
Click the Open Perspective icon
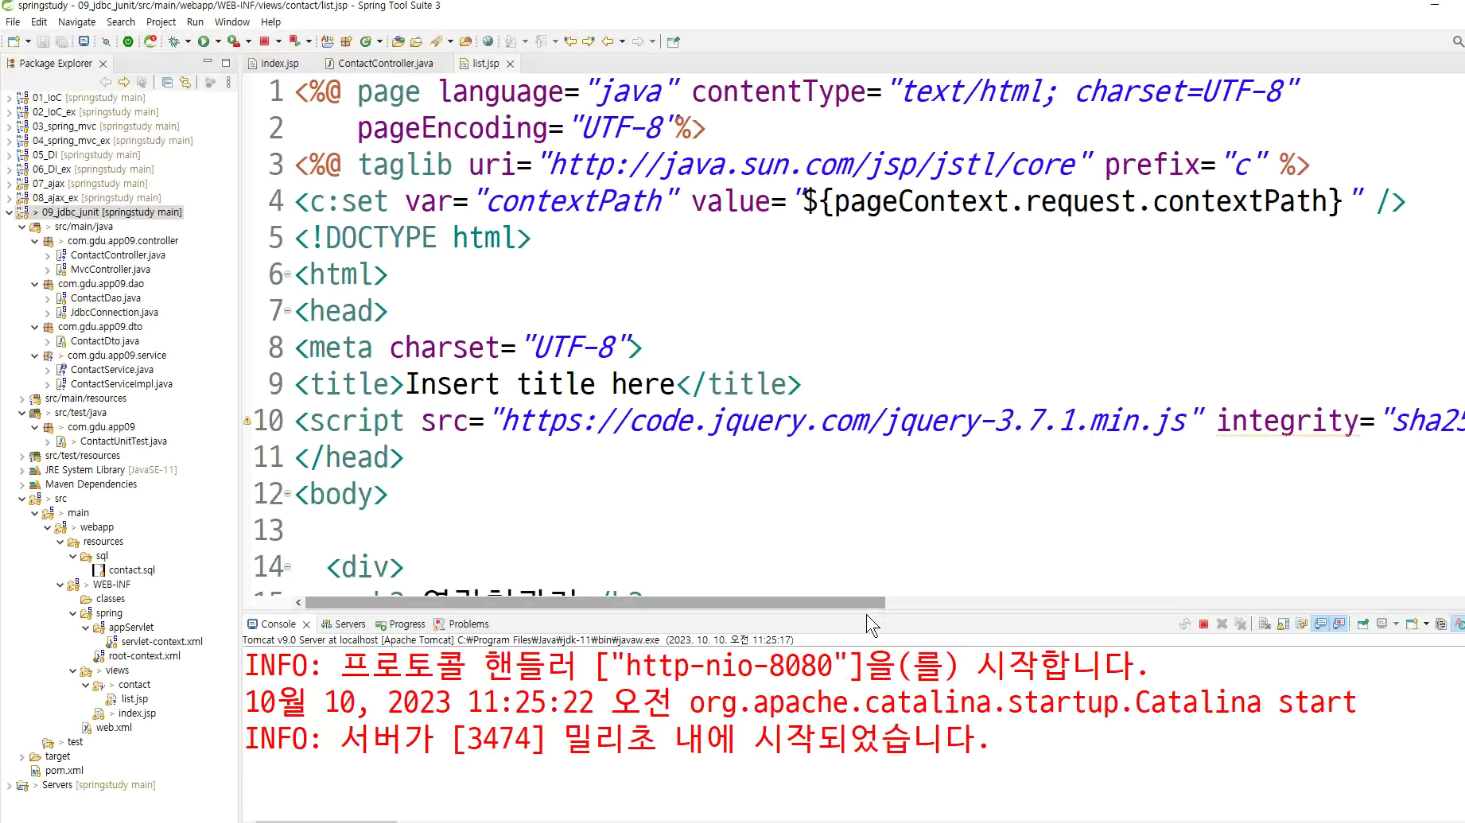tap(673, 42)
